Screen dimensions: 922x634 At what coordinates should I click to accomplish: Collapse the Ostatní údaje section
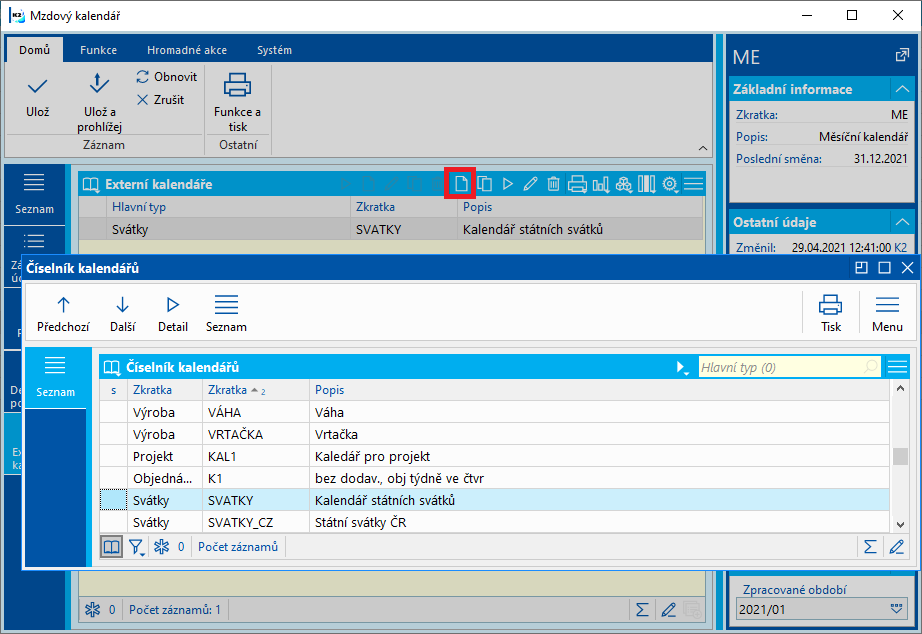[x=902, y=222]
